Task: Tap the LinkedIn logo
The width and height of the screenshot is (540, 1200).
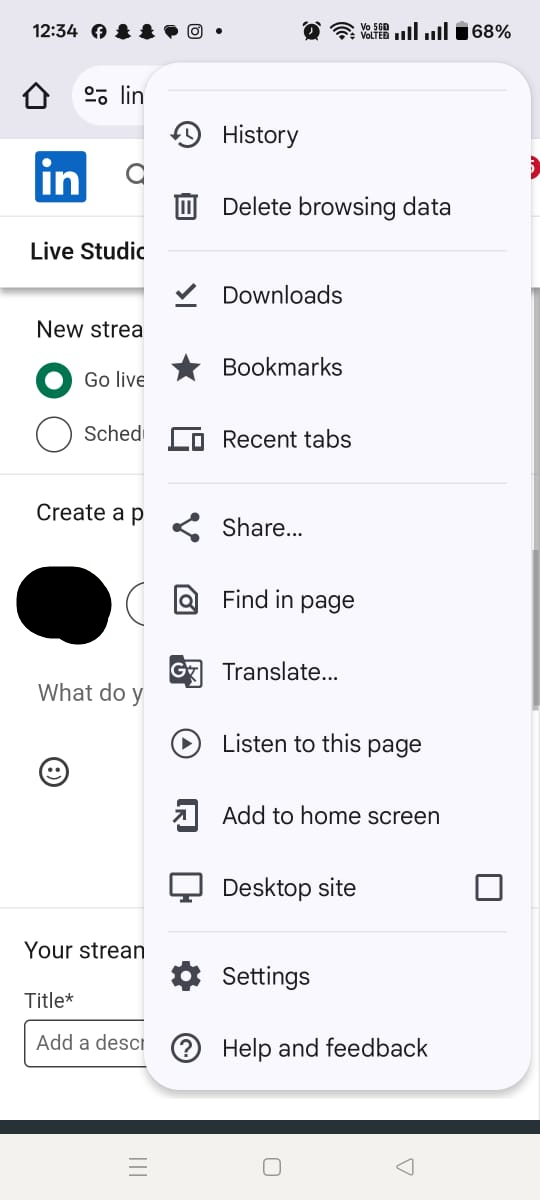Action: 60,177
